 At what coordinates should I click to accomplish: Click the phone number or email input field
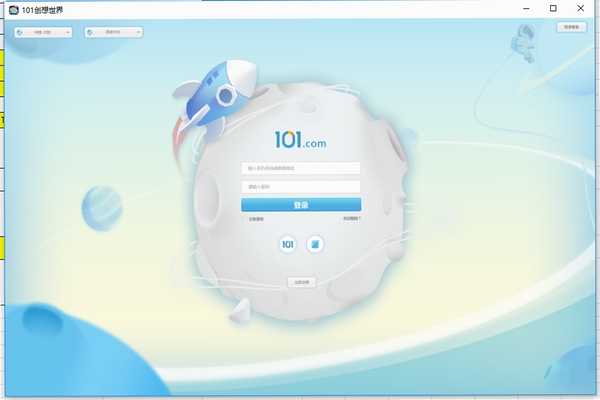point(301,168)
